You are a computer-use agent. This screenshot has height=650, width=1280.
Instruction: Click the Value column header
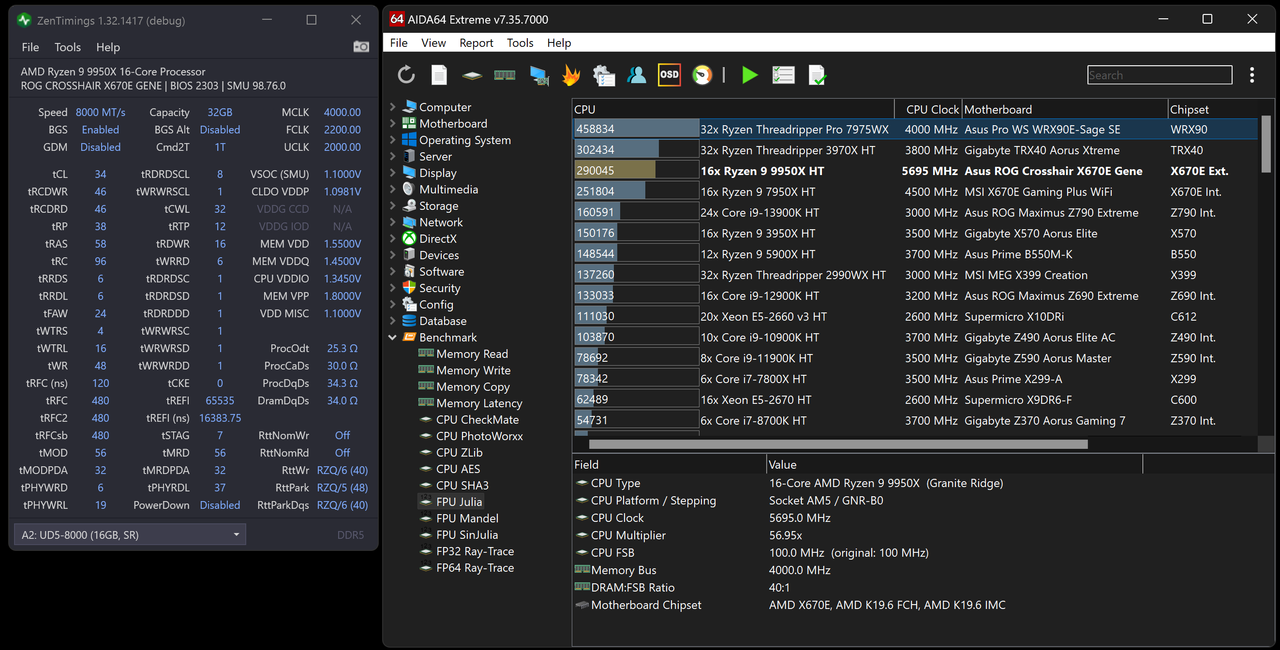pyautogui.click(x=954, y=464)
